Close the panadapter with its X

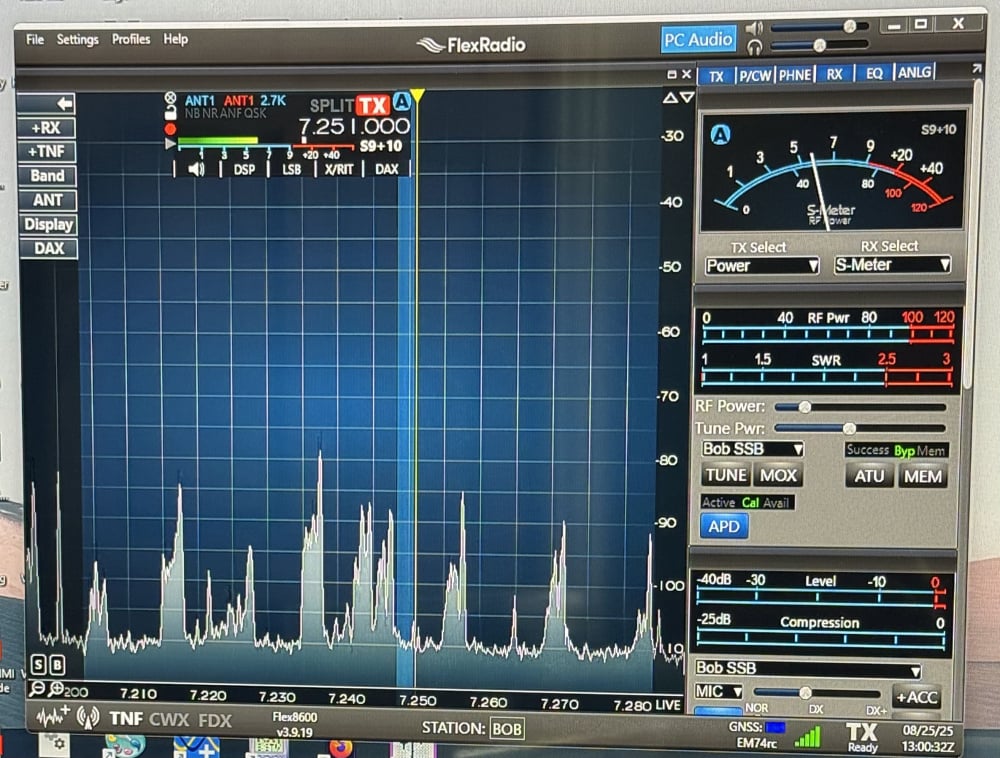tap(686, 75)
